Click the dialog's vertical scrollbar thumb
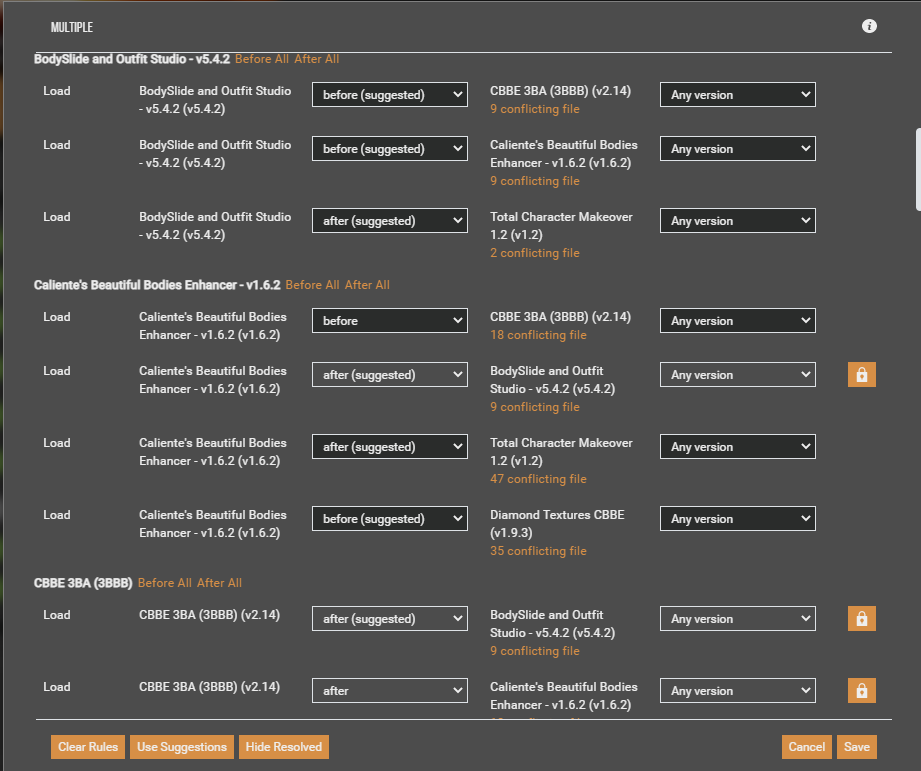This screenshot has height=771, width=921. 918,169
